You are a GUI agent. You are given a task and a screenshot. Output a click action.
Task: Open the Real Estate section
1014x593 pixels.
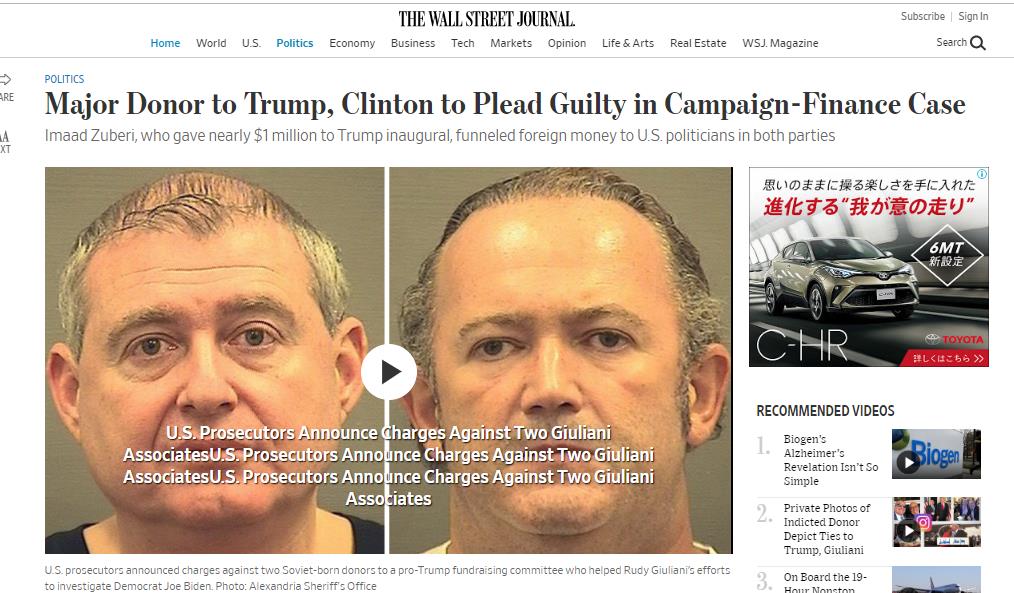pos(698,43)
